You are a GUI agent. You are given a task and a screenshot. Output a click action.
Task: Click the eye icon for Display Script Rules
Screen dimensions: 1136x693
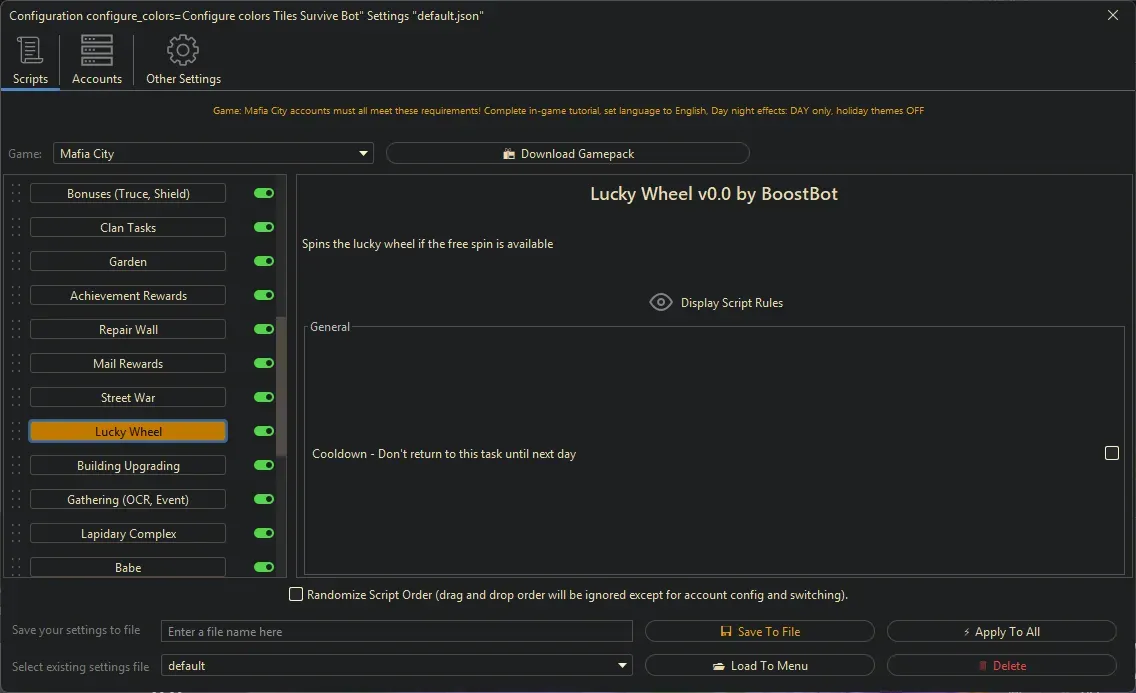pyautogui.click(x=661, y=302)
